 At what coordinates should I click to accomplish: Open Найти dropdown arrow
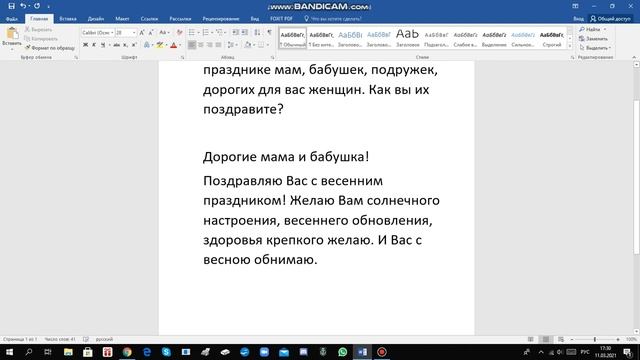[605, 29]
